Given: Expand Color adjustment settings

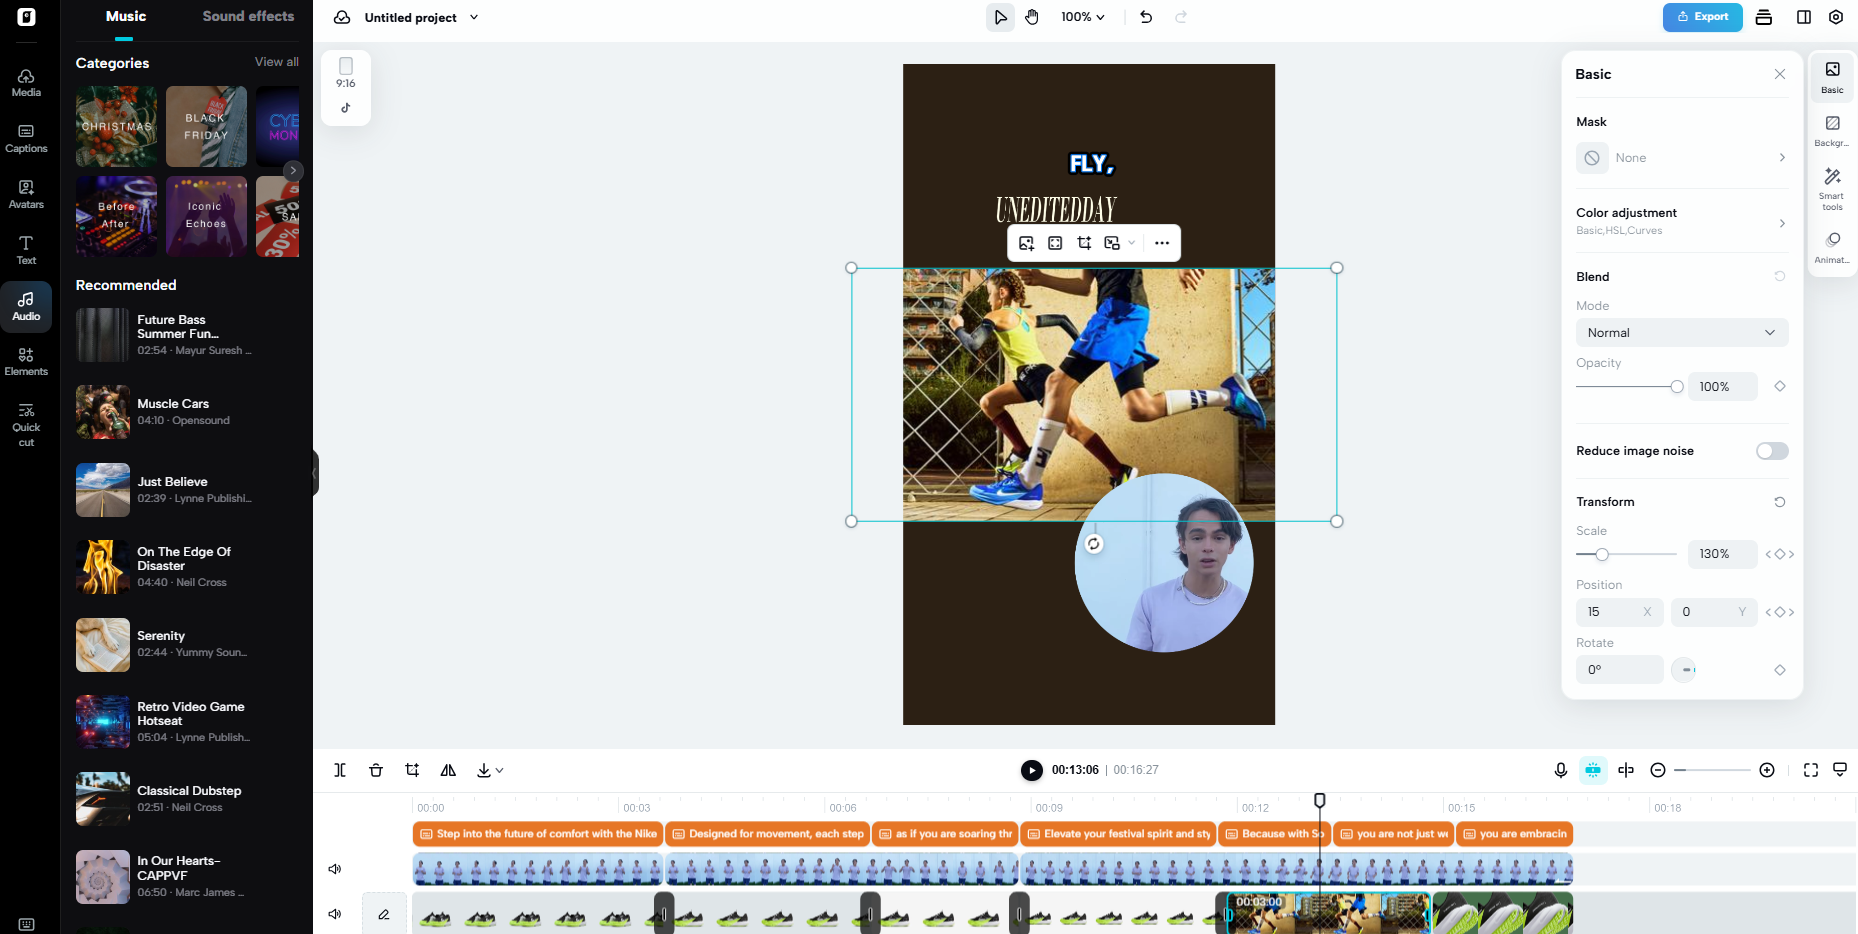Looking at the screenshot, I should (x=1682, y=221).
